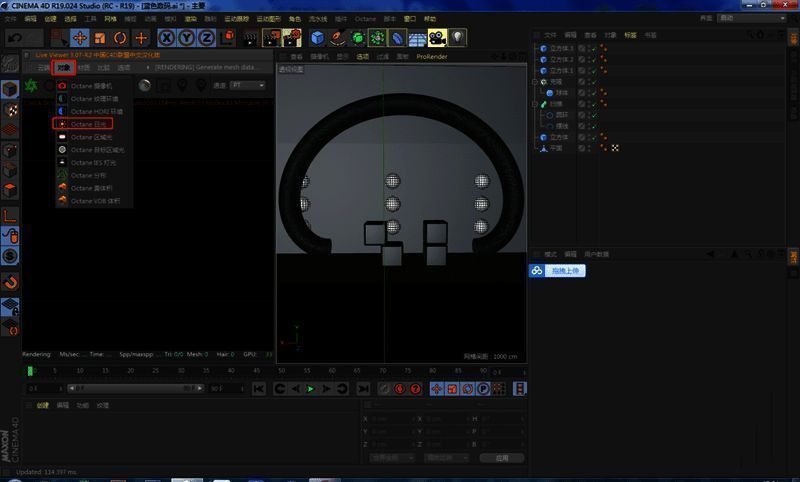
Task: Open the PT render kernel dropdown
Action: coord(249,85)
